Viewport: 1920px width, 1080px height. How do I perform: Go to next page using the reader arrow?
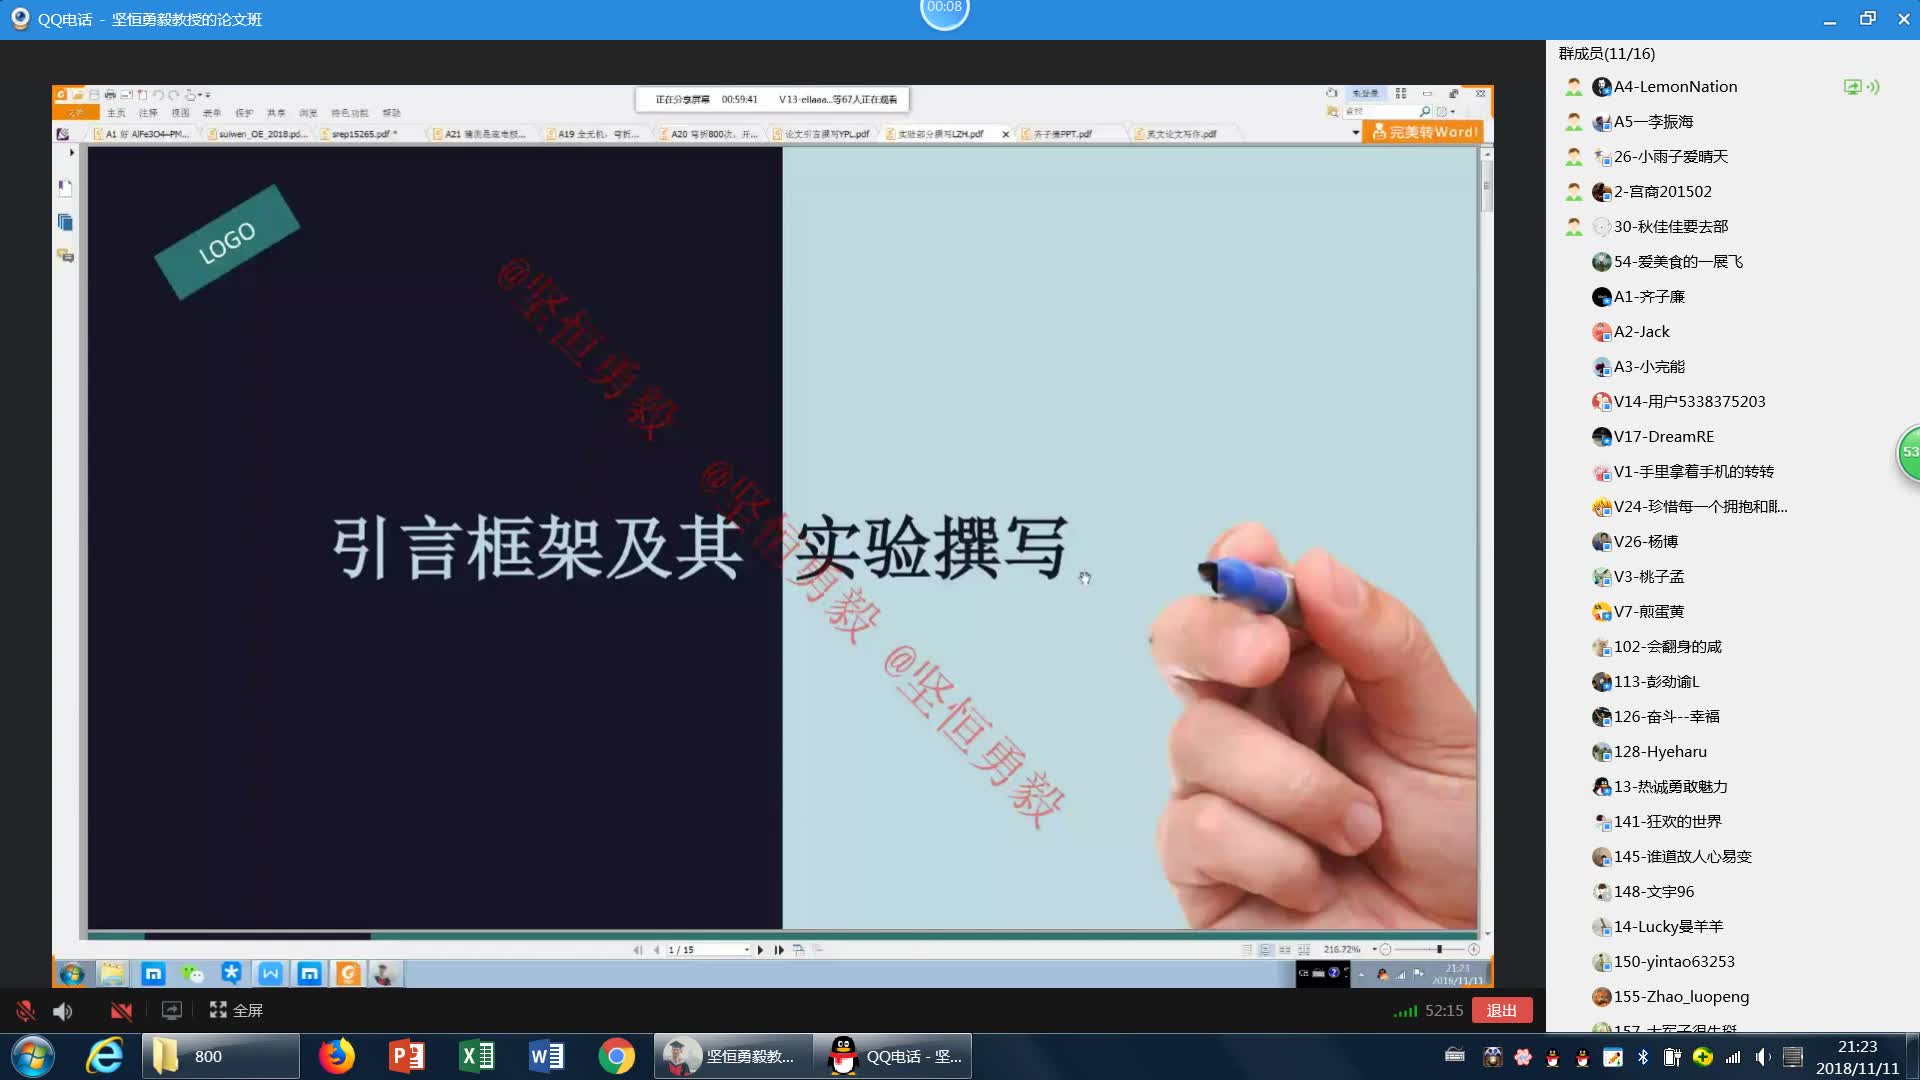(760, 950)
